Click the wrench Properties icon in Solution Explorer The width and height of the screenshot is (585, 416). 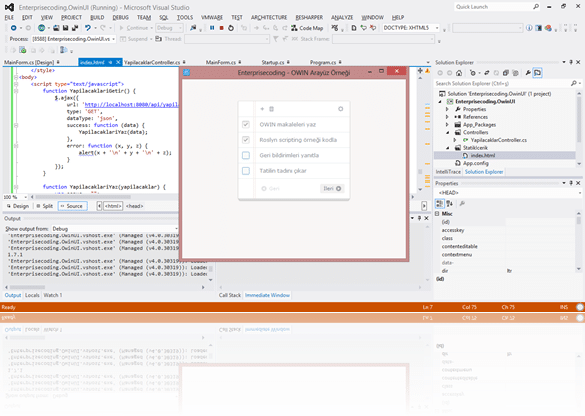pyautogui.click(x=528, y=73)
